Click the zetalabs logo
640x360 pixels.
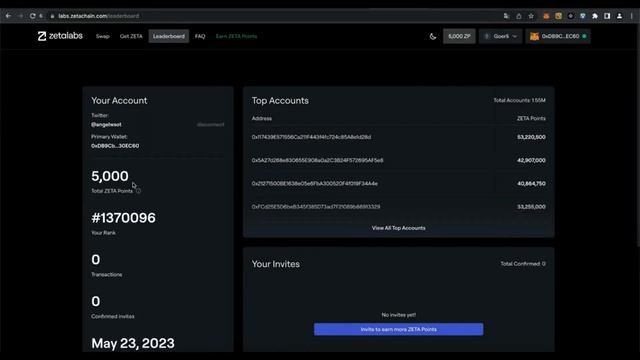[60, 36]
